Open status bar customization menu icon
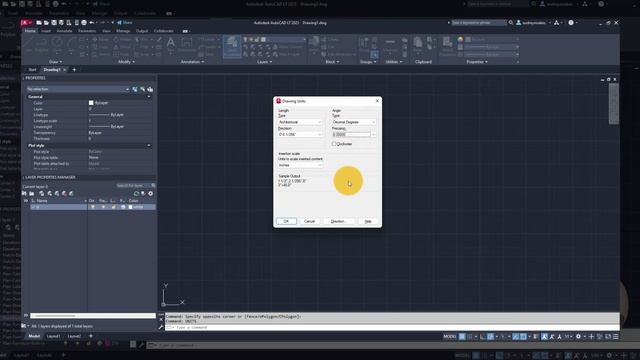 616,337
